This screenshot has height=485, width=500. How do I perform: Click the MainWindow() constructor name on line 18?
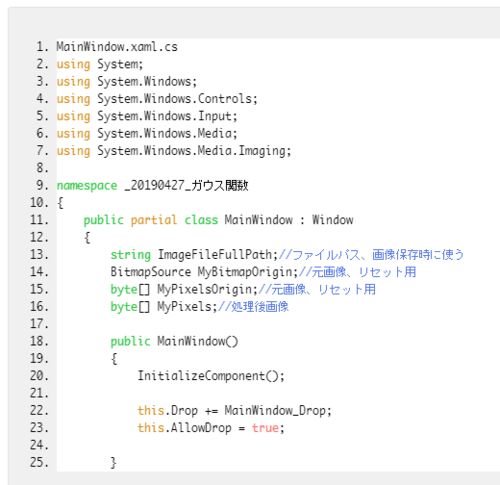(198, 341)
